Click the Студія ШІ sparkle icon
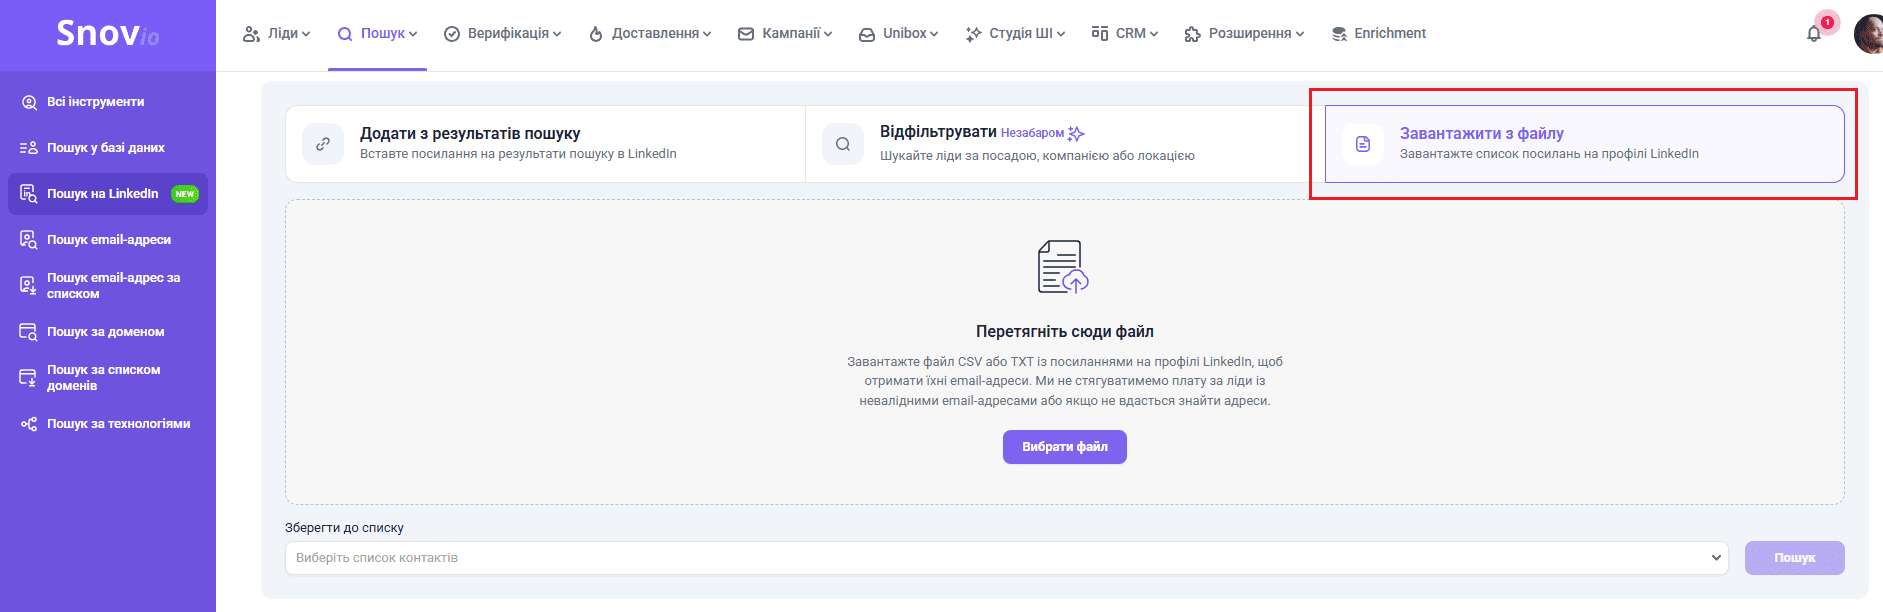This screenshot has width=1883, height=612. [973, 34]
